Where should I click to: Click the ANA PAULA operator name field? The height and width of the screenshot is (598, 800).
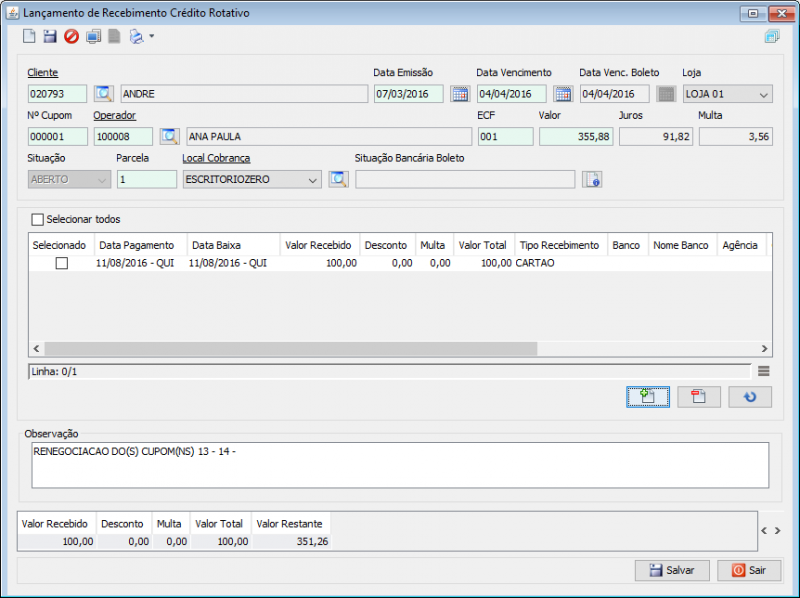329,137
